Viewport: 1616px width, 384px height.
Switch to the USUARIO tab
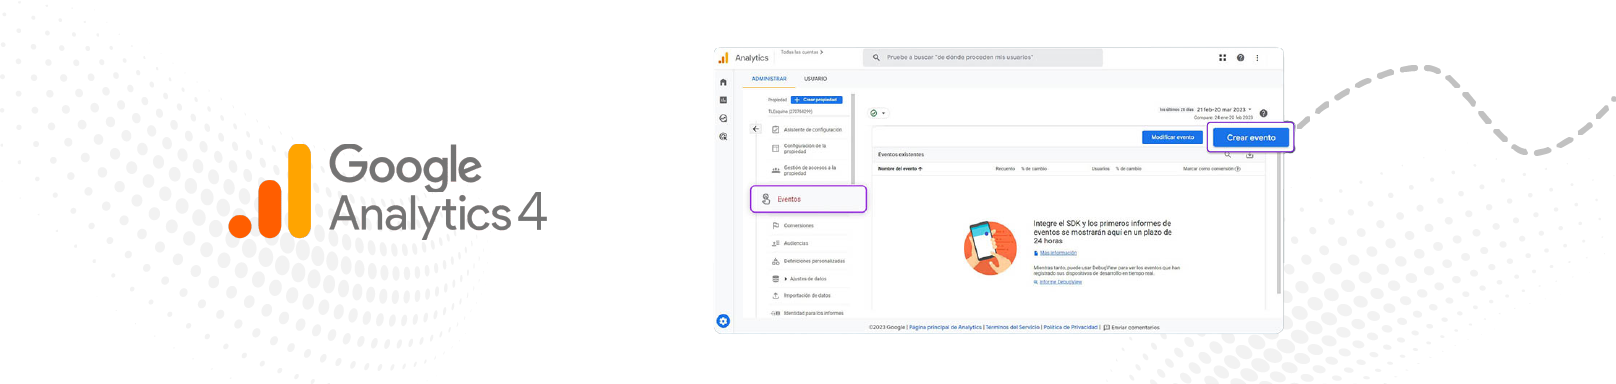(815, 79)
